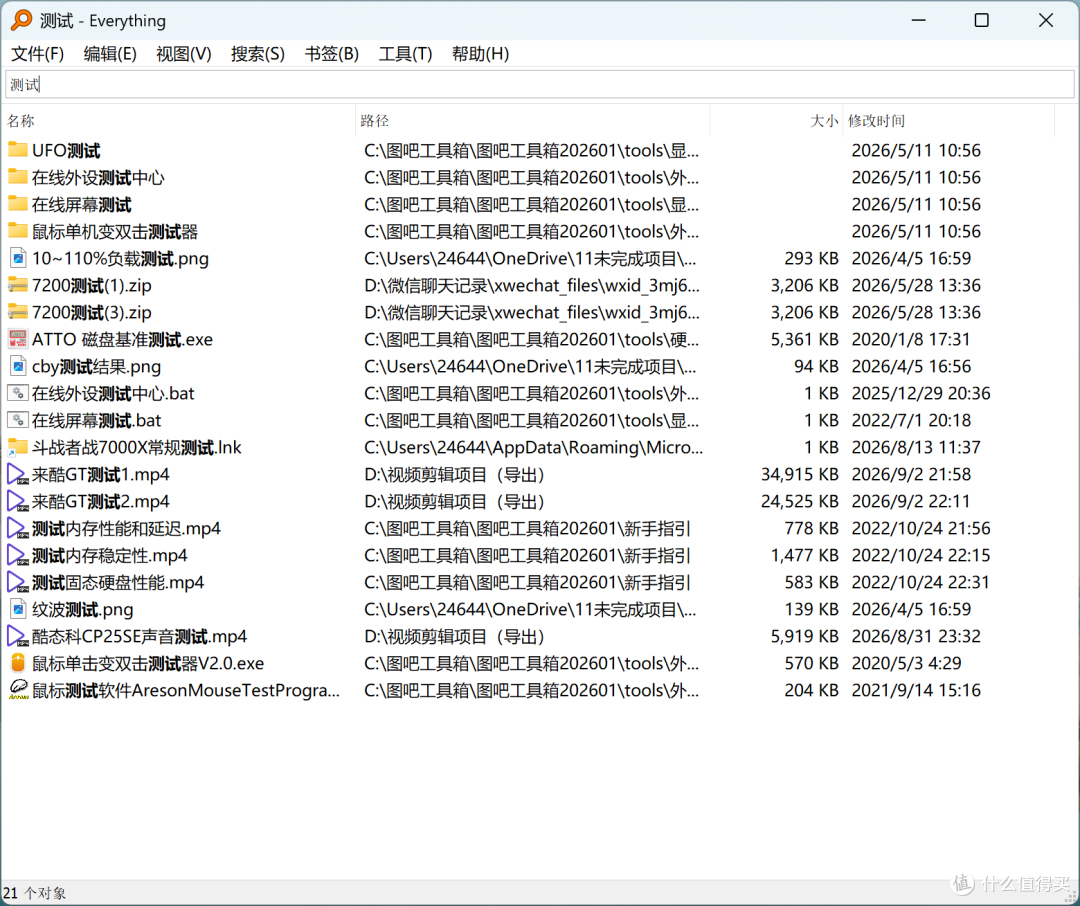Sort results by 名称 column header
Image resolution: width=1080 pixels, height=906 pixels.
[x=178, y=121]
